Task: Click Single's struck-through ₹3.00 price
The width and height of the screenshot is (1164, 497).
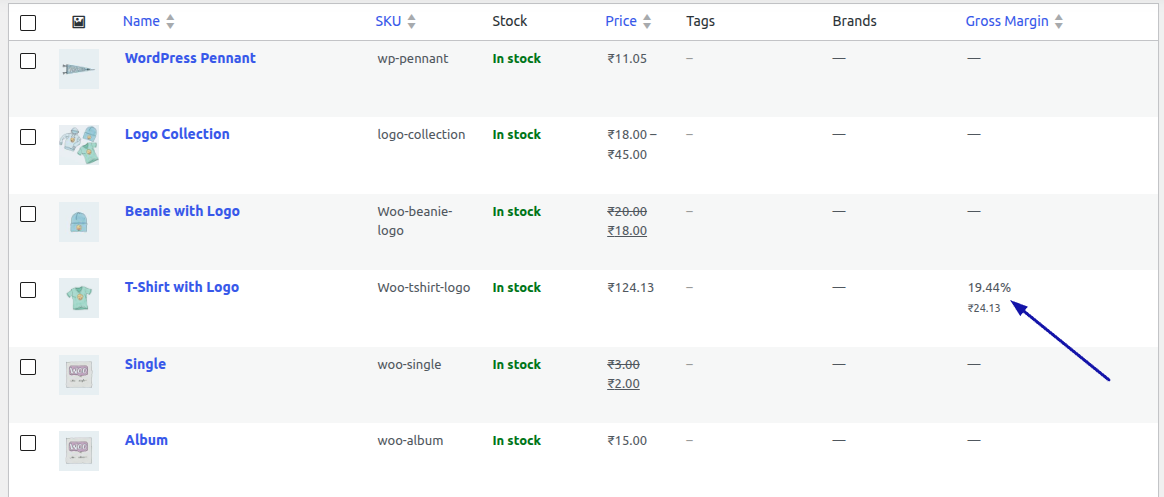Action: point(624,365)
